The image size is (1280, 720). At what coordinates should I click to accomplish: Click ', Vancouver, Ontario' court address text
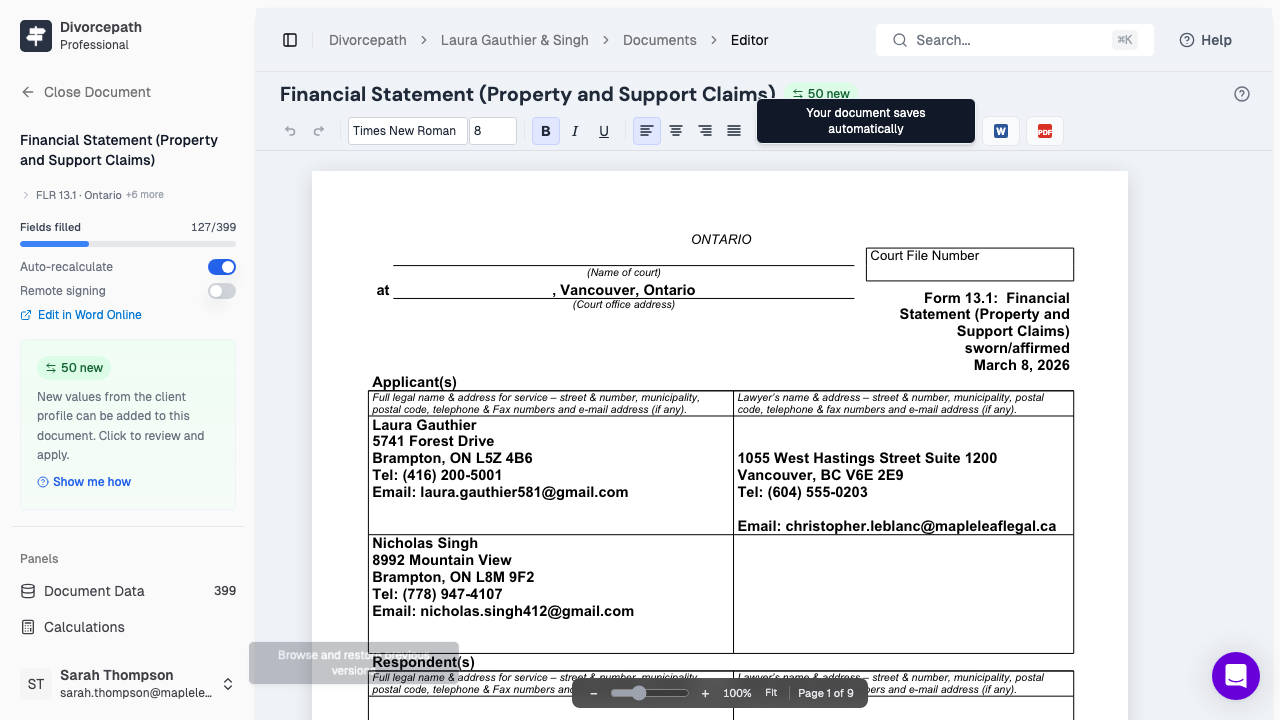[624, 290]
